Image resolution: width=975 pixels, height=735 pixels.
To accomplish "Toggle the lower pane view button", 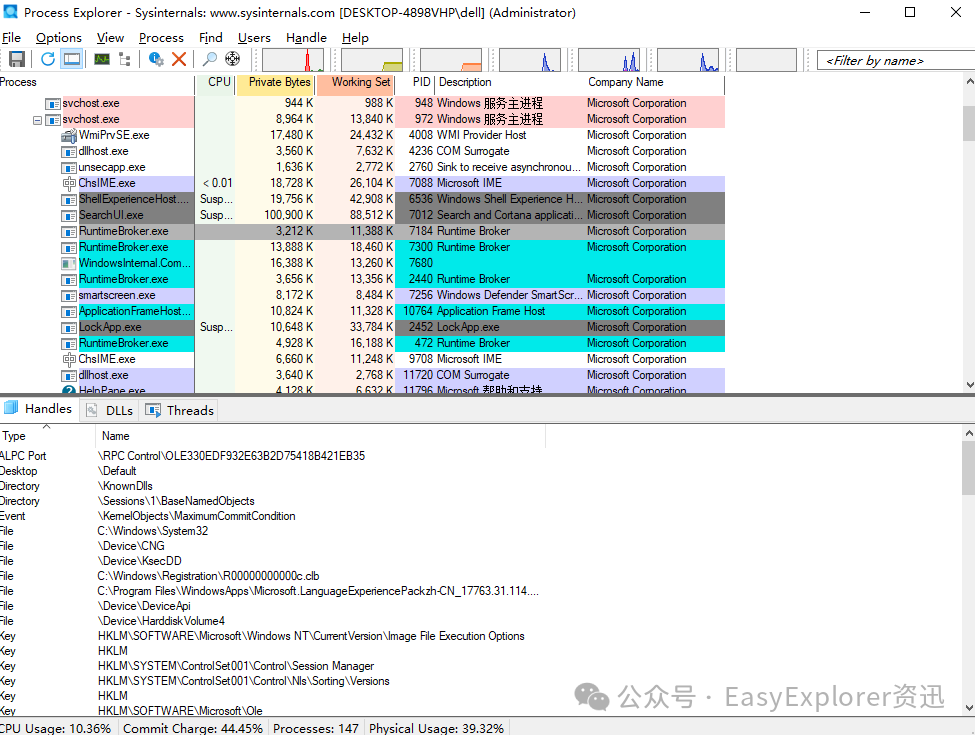I will click(x=72, y=59).
